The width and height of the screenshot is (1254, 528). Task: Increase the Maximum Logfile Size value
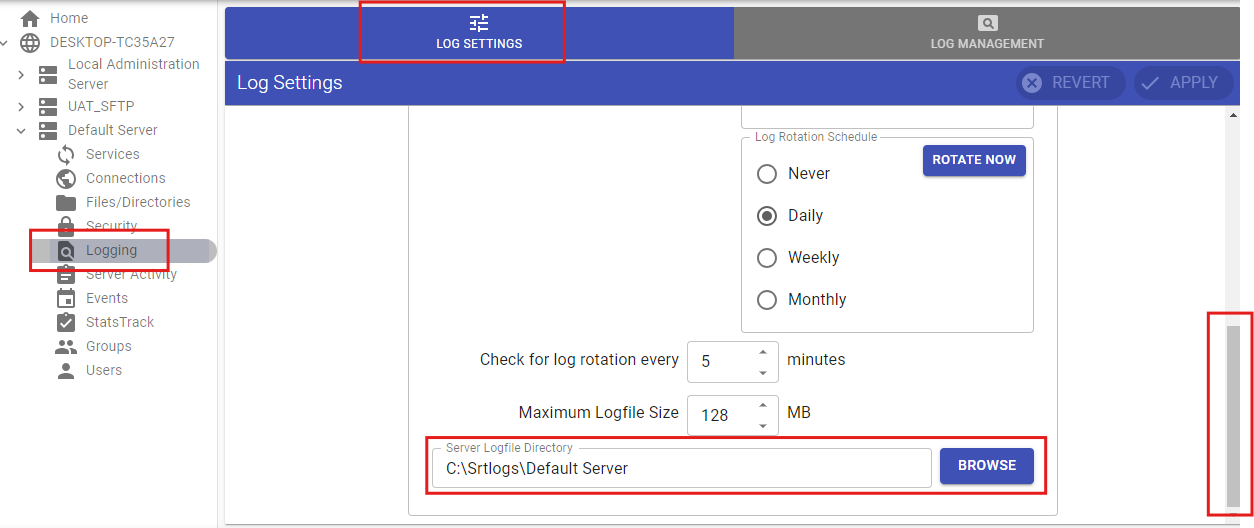[x=763, y=405]
